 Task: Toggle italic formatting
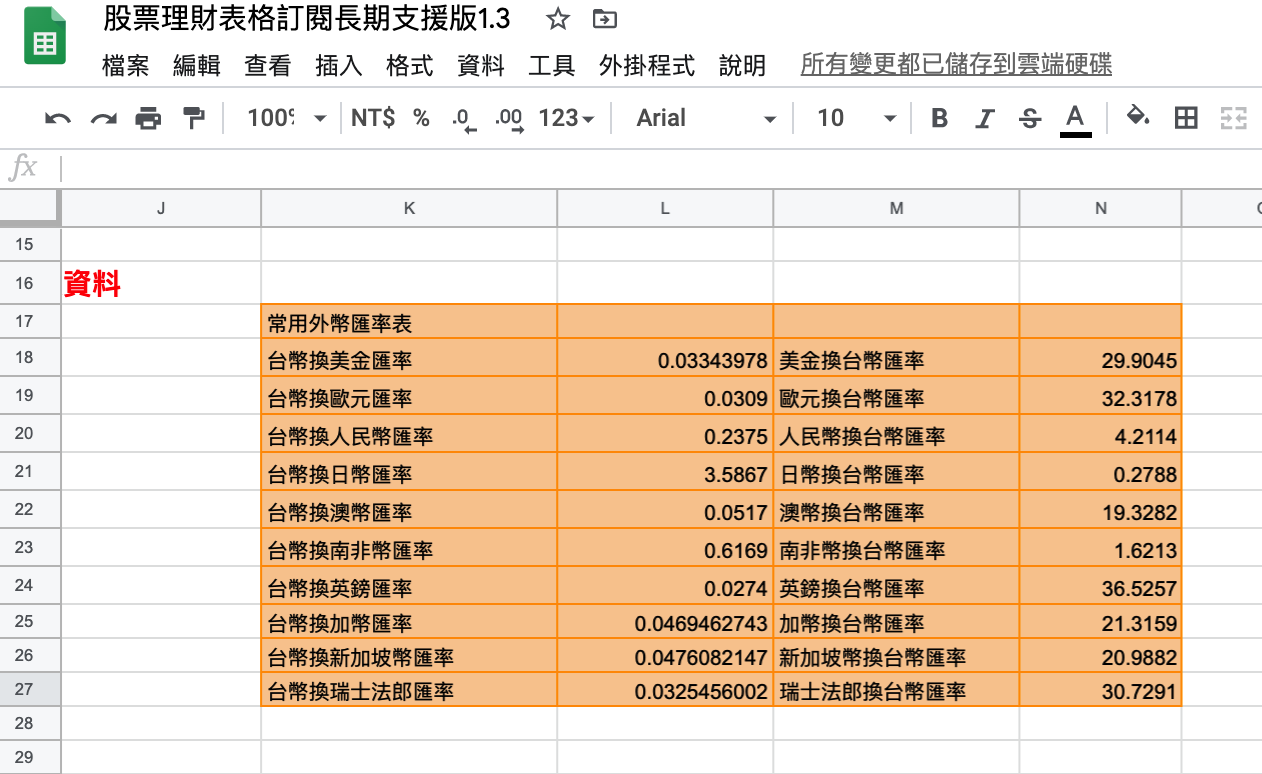pyautogui.click(x=985, y=118)
